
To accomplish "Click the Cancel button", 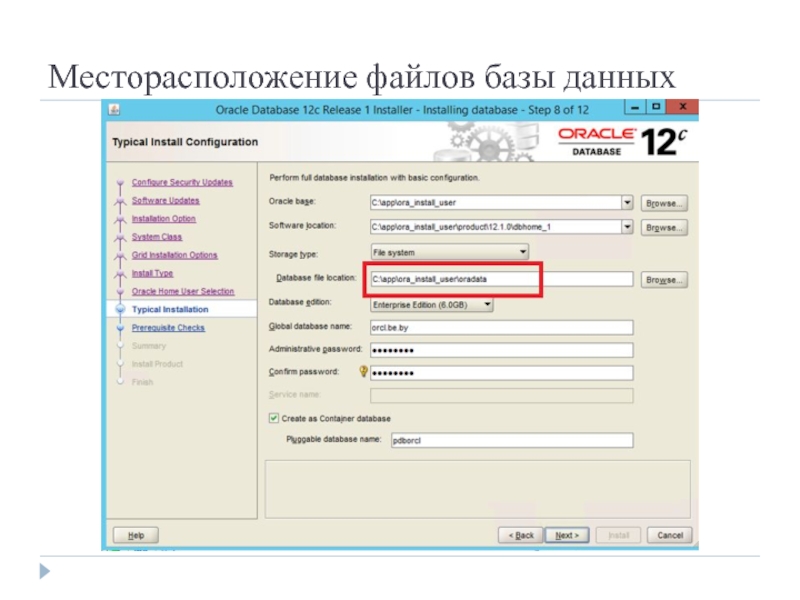I will 669,535.
